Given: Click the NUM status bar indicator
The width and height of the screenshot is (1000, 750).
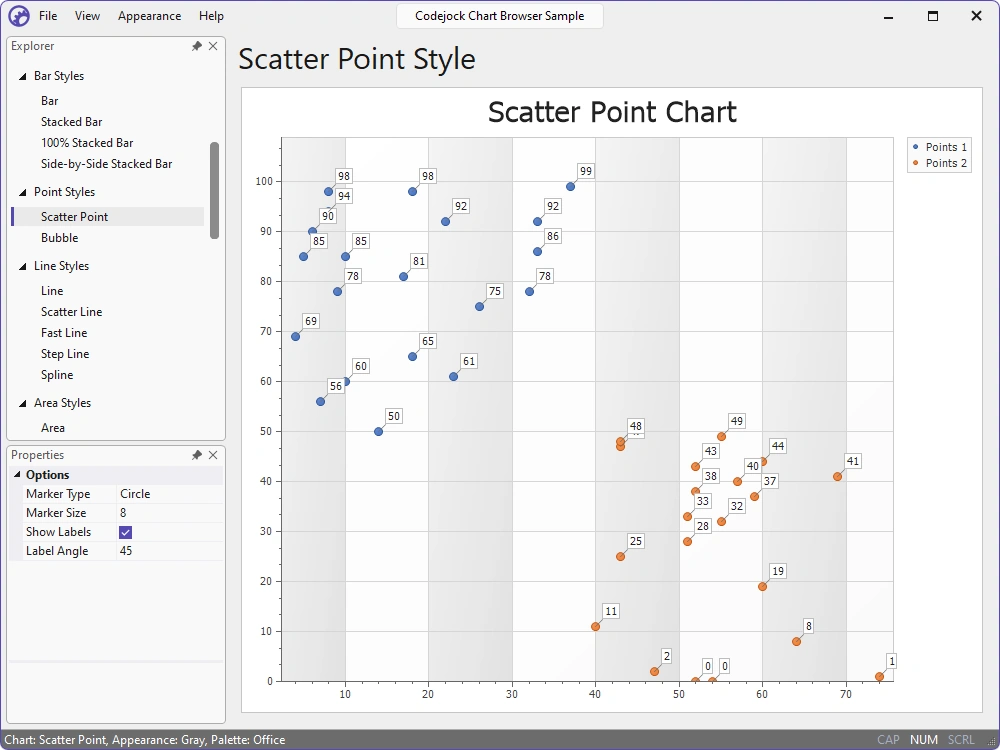Looking at the screenshot, I should click(923, 740).
